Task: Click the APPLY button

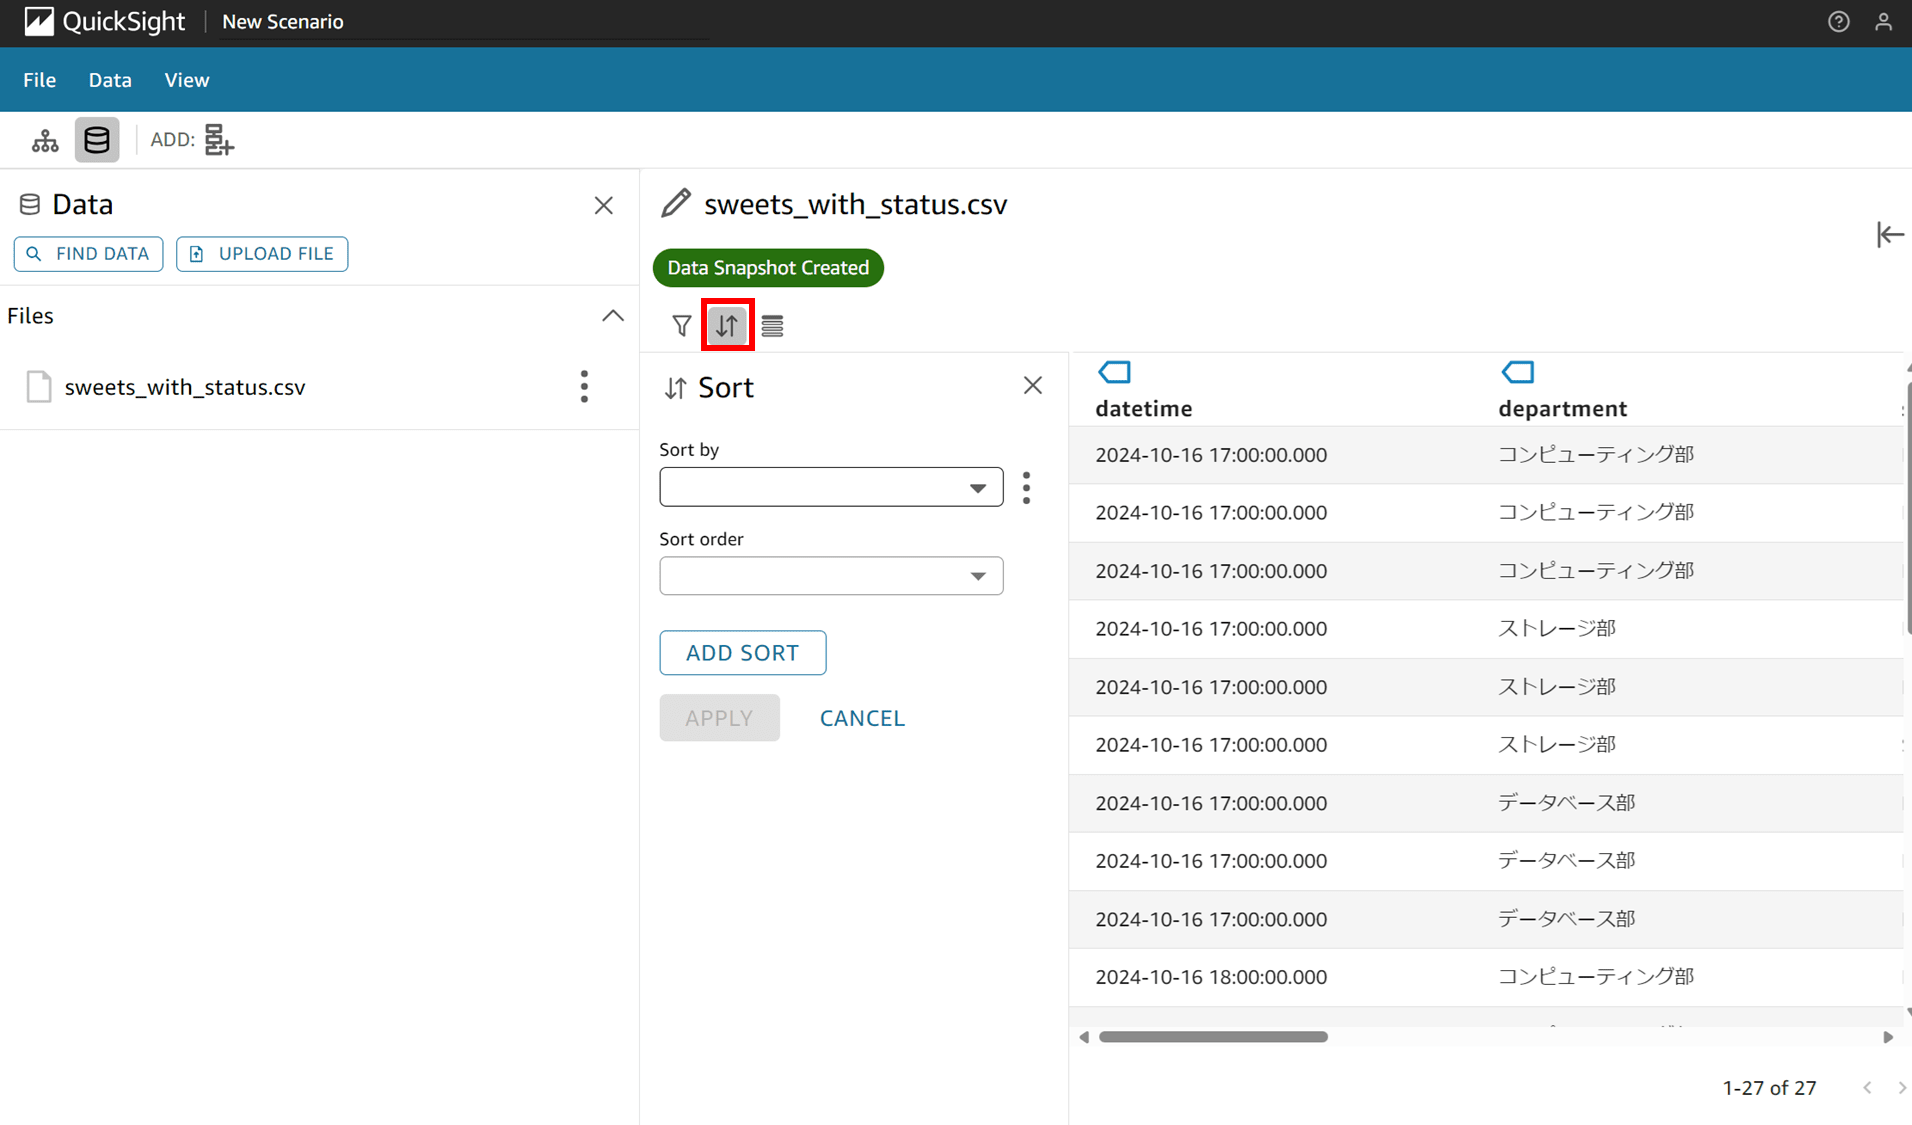Action: 719,718
